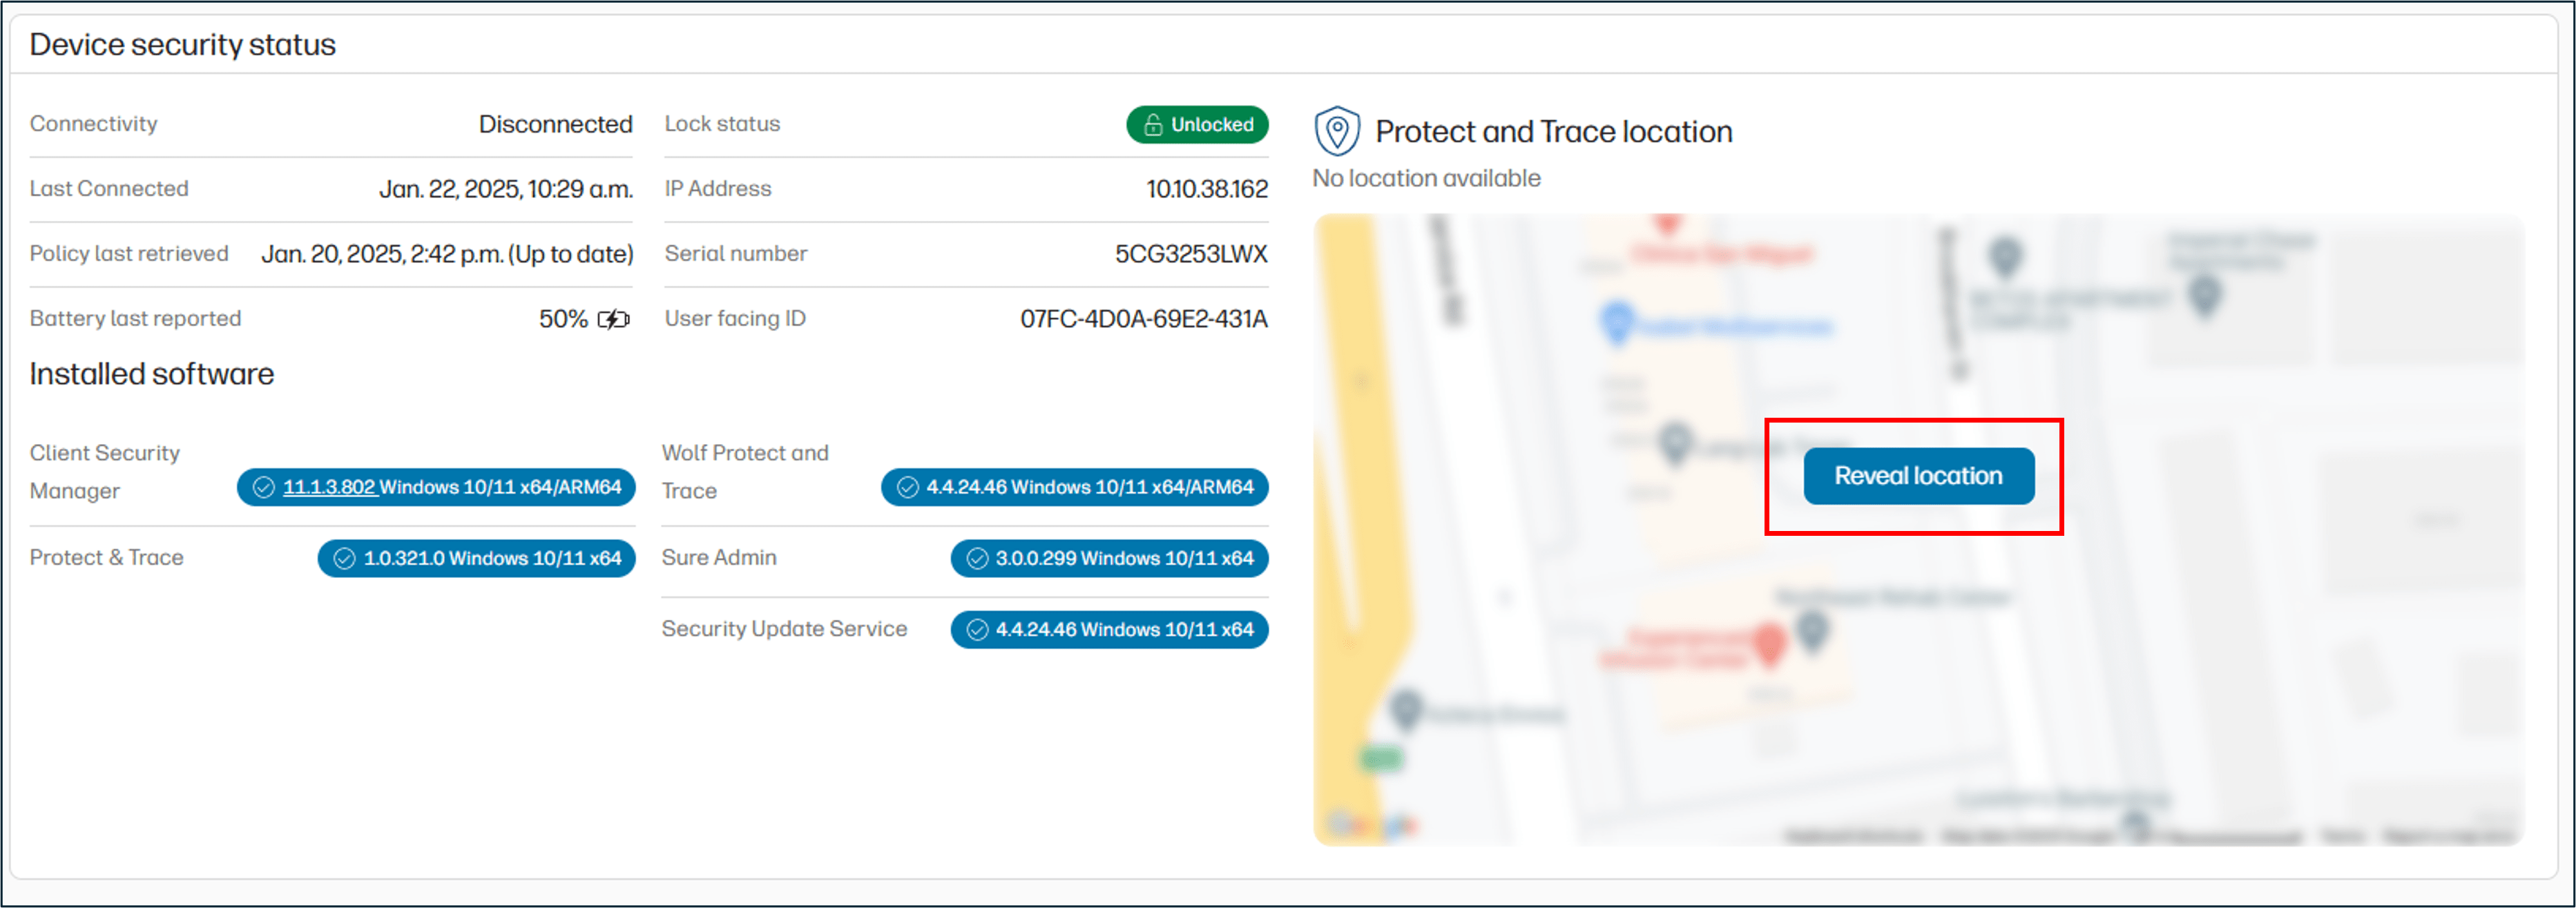Image resolution: width=2576 pixels, height=908 pixels.
Task: Click the checkmark icon in Sure Admin badge
Action: click(x=977, y=558)
